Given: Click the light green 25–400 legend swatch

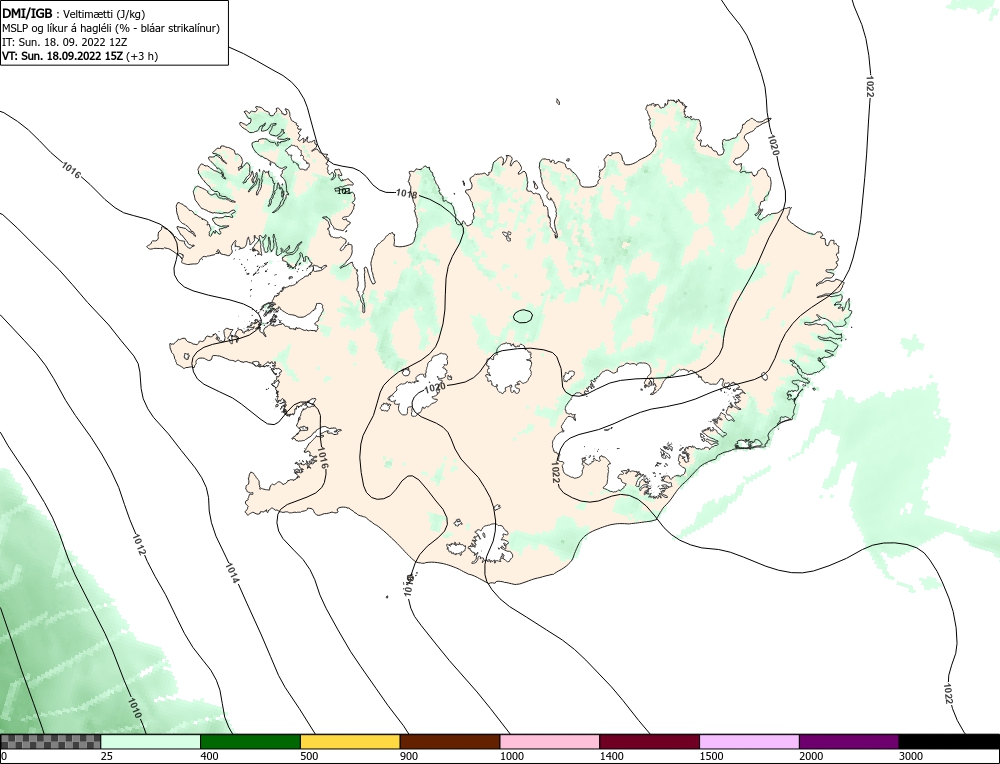Looking at the screenshot, I should [x=151, y=742].
